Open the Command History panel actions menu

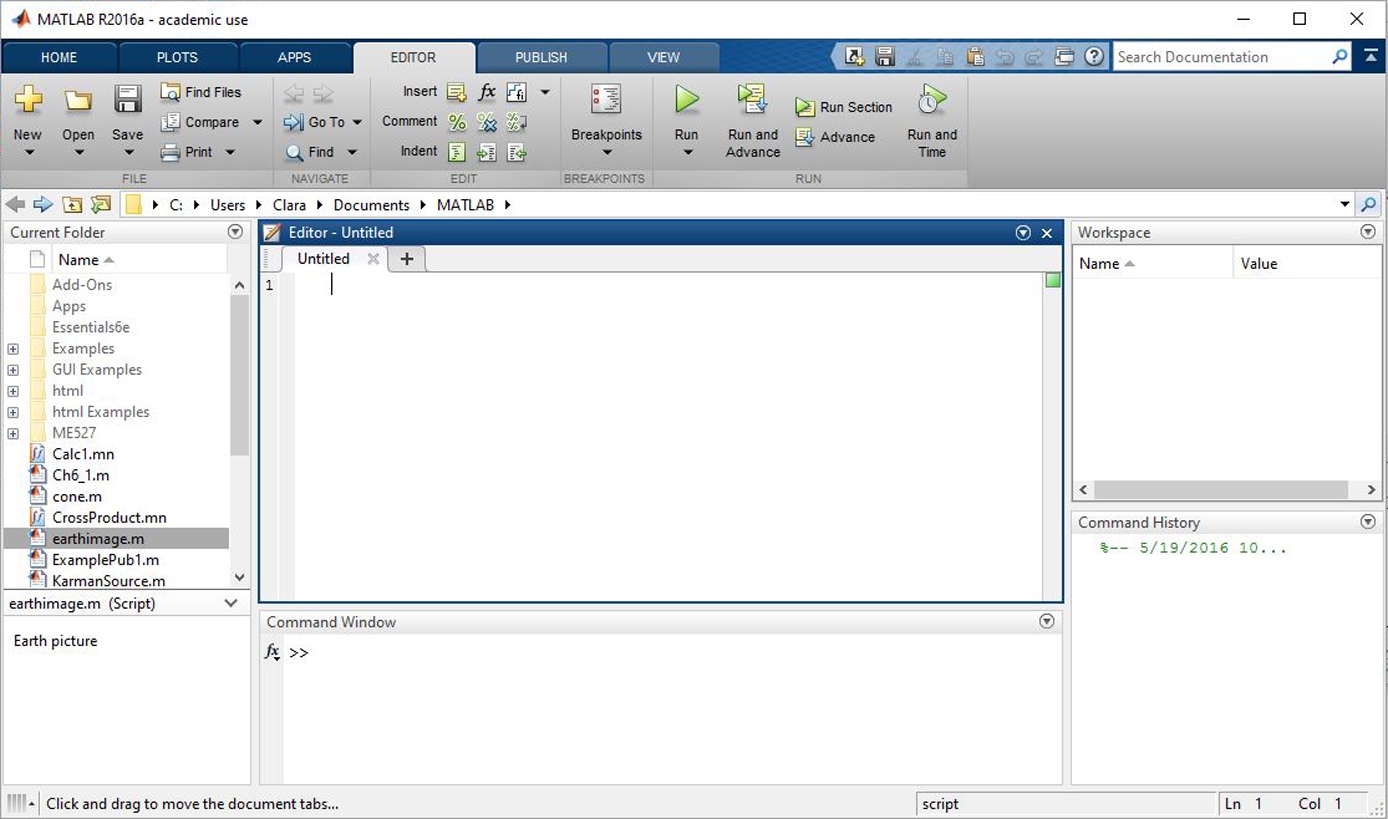(x=1368, y=522)
